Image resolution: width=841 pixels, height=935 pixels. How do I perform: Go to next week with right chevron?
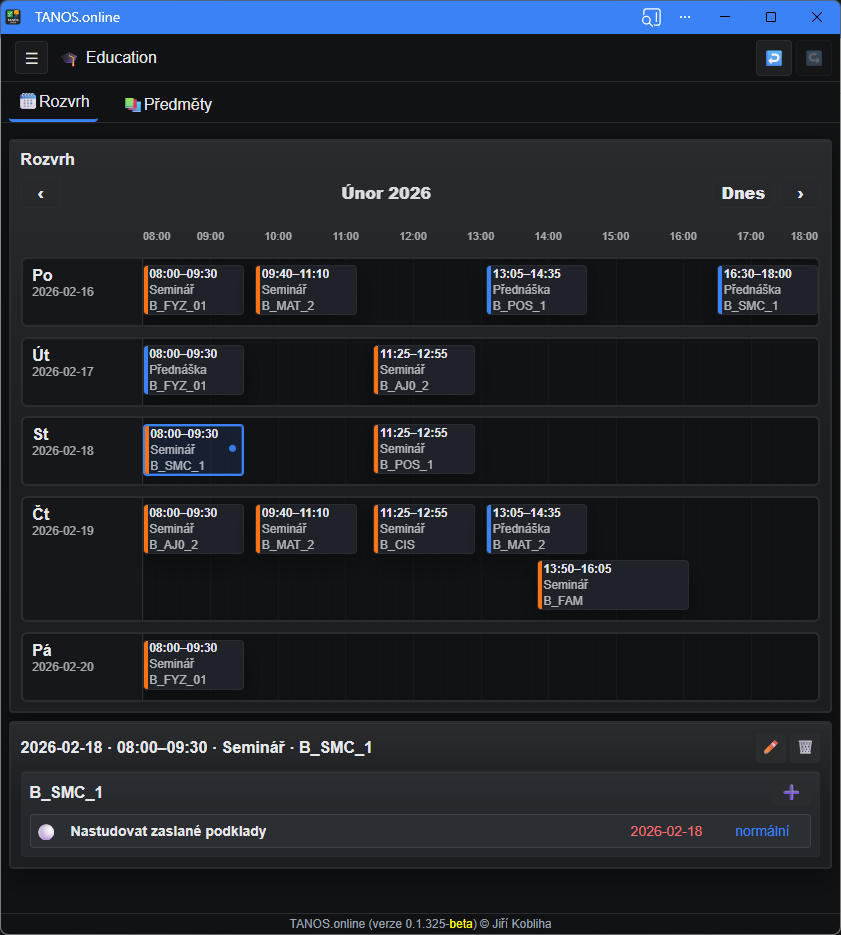coord(800,194)
